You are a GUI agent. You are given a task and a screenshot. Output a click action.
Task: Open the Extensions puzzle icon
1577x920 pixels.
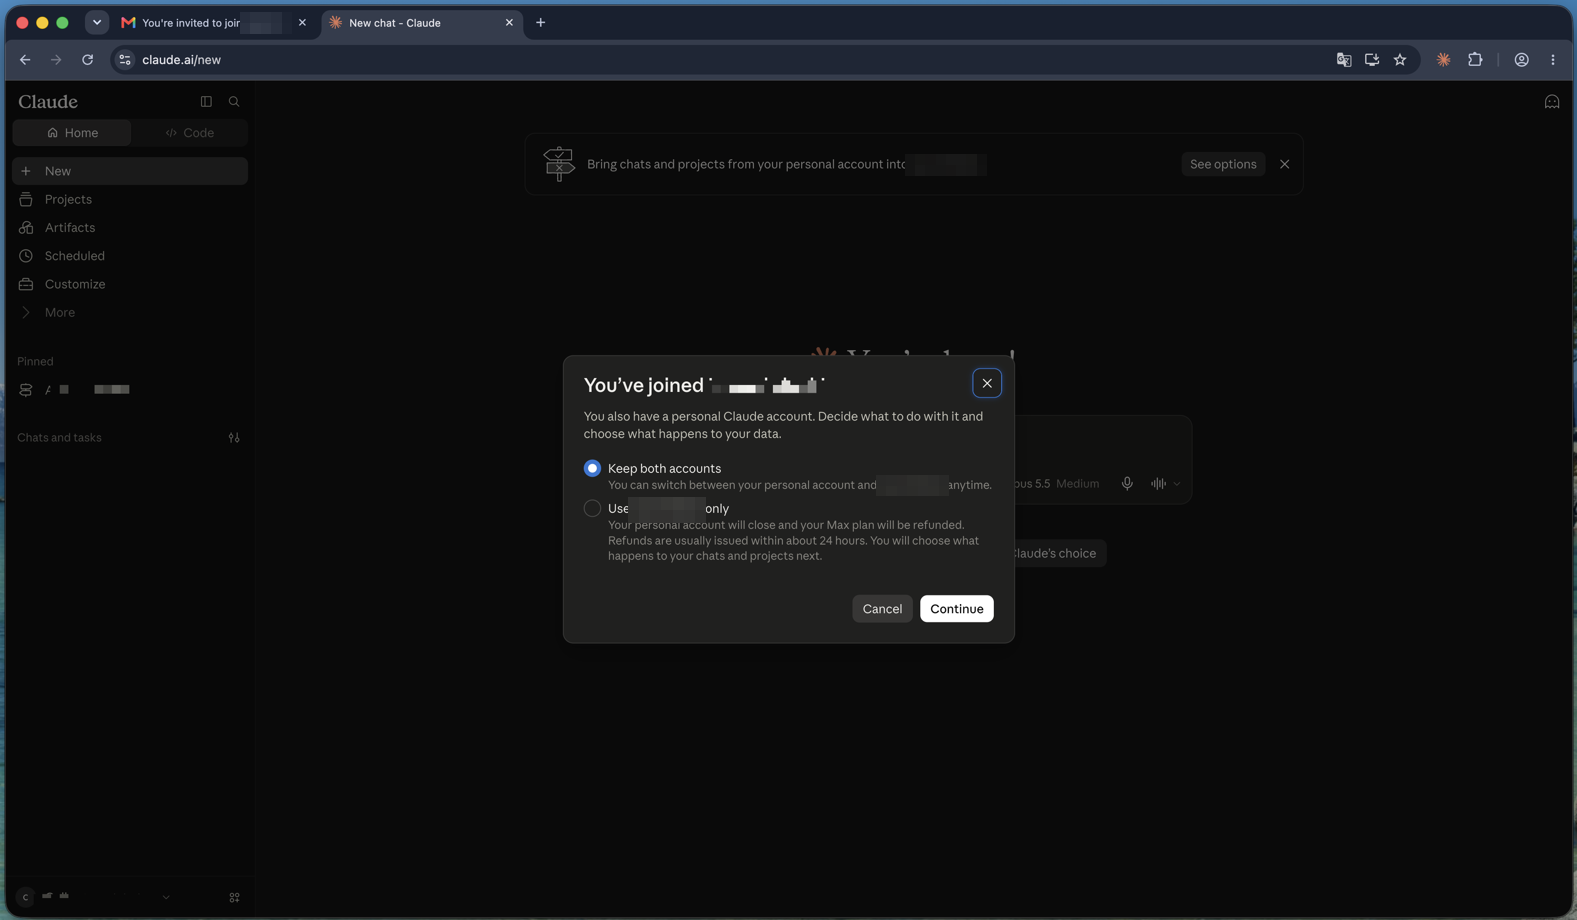coord(1475,60)
